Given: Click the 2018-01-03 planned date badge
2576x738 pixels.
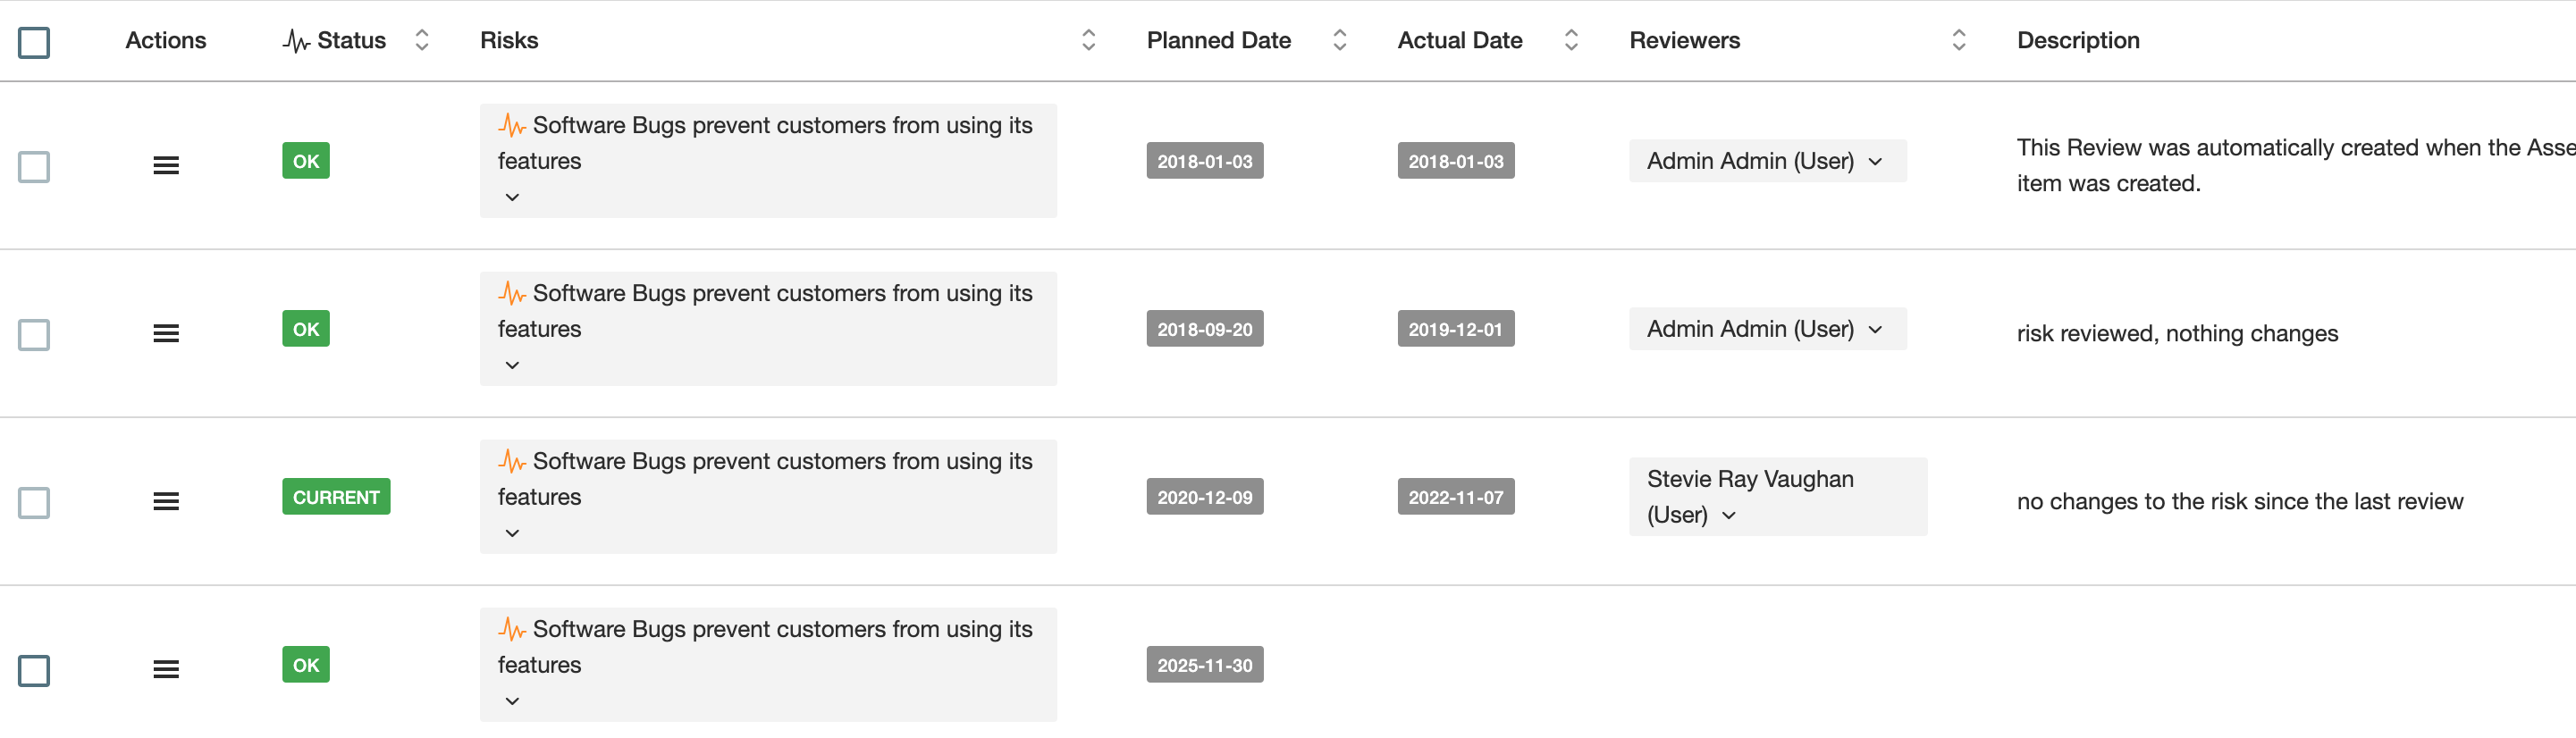Looking at the screenshot, I should [1204, 160].
